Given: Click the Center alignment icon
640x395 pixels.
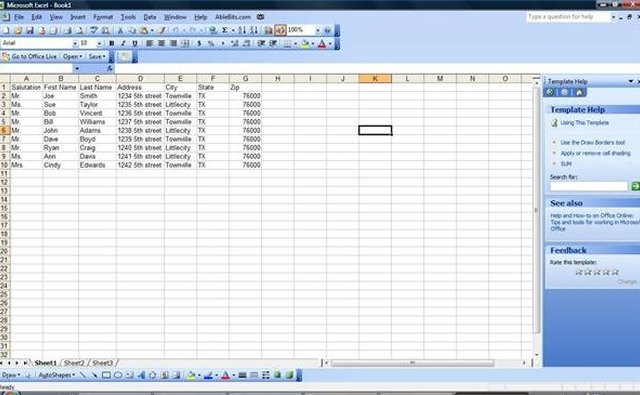Looking at the screenshot, I should [162, 43].
